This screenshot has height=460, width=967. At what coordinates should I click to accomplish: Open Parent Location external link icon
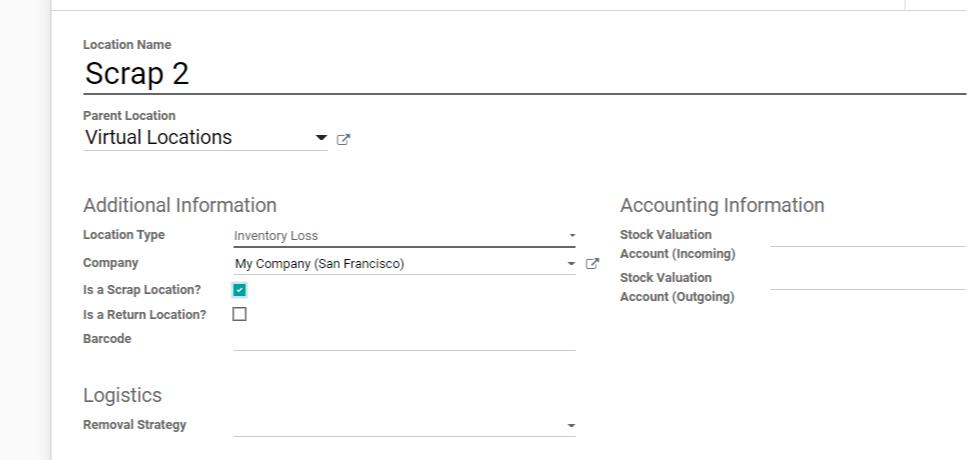point(344,139)
